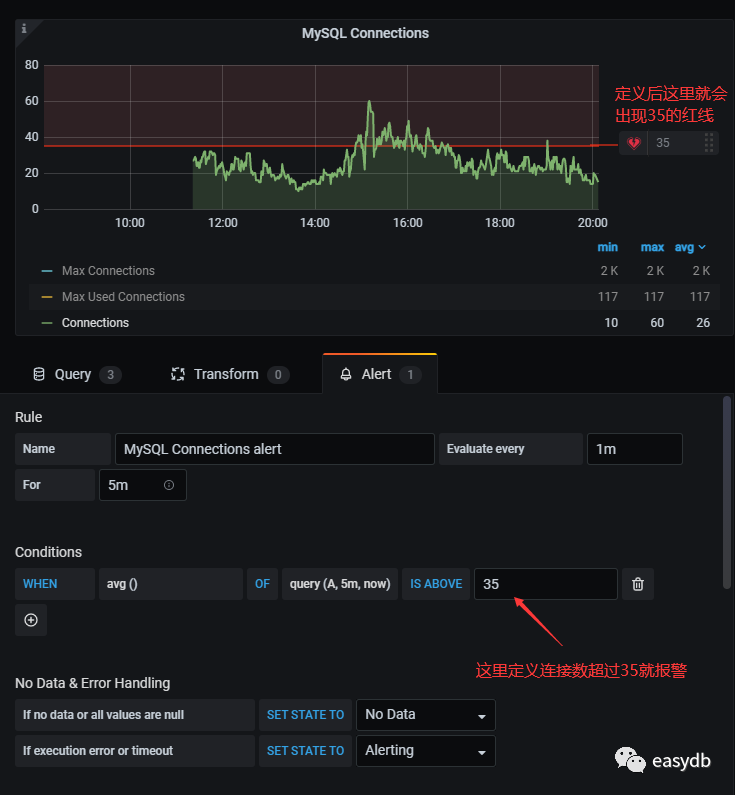Screen dimensions: 735x795
Task: Click the broken heart alert threshold icon
Action: 634,144
